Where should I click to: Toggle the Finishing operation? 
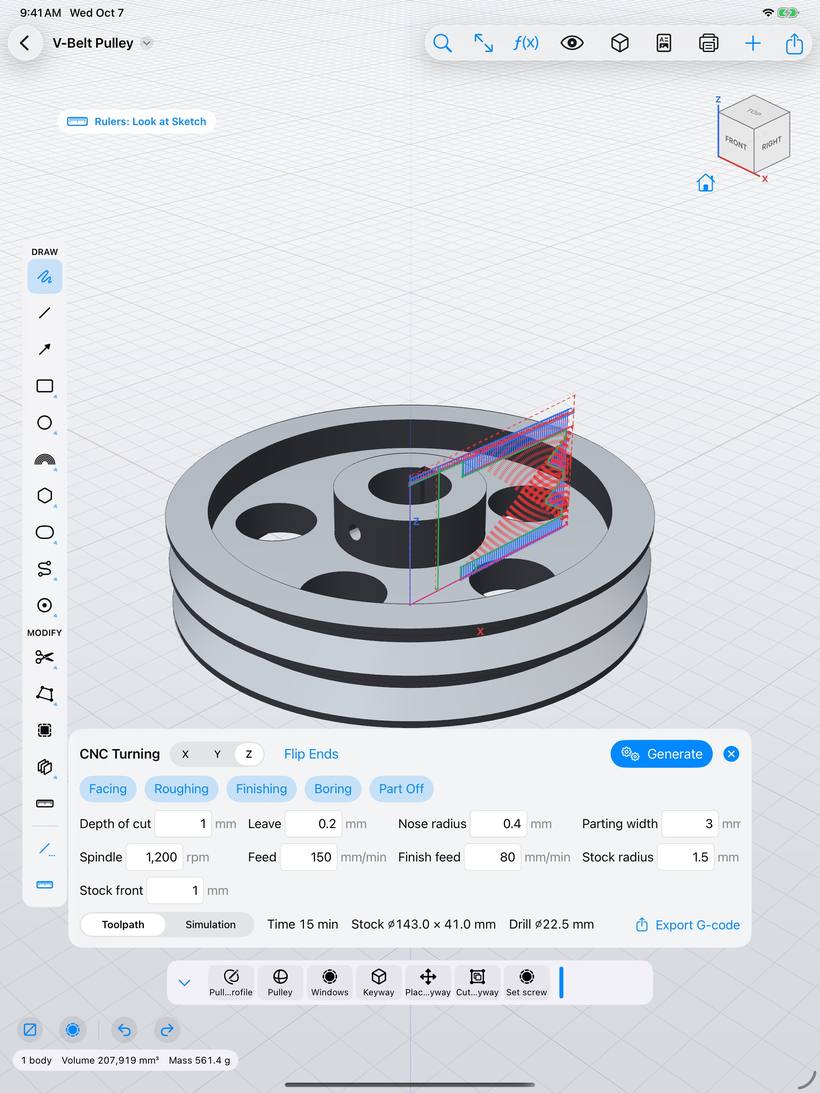point(261,789)
